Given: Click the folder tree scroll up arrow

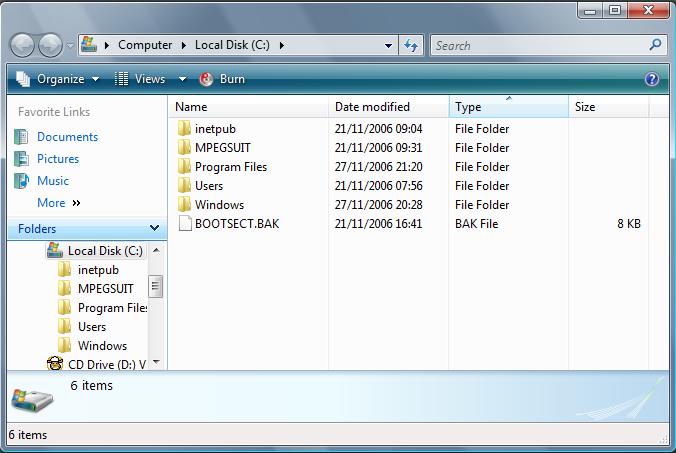Looking at the screenshot, I should (156, 250).
